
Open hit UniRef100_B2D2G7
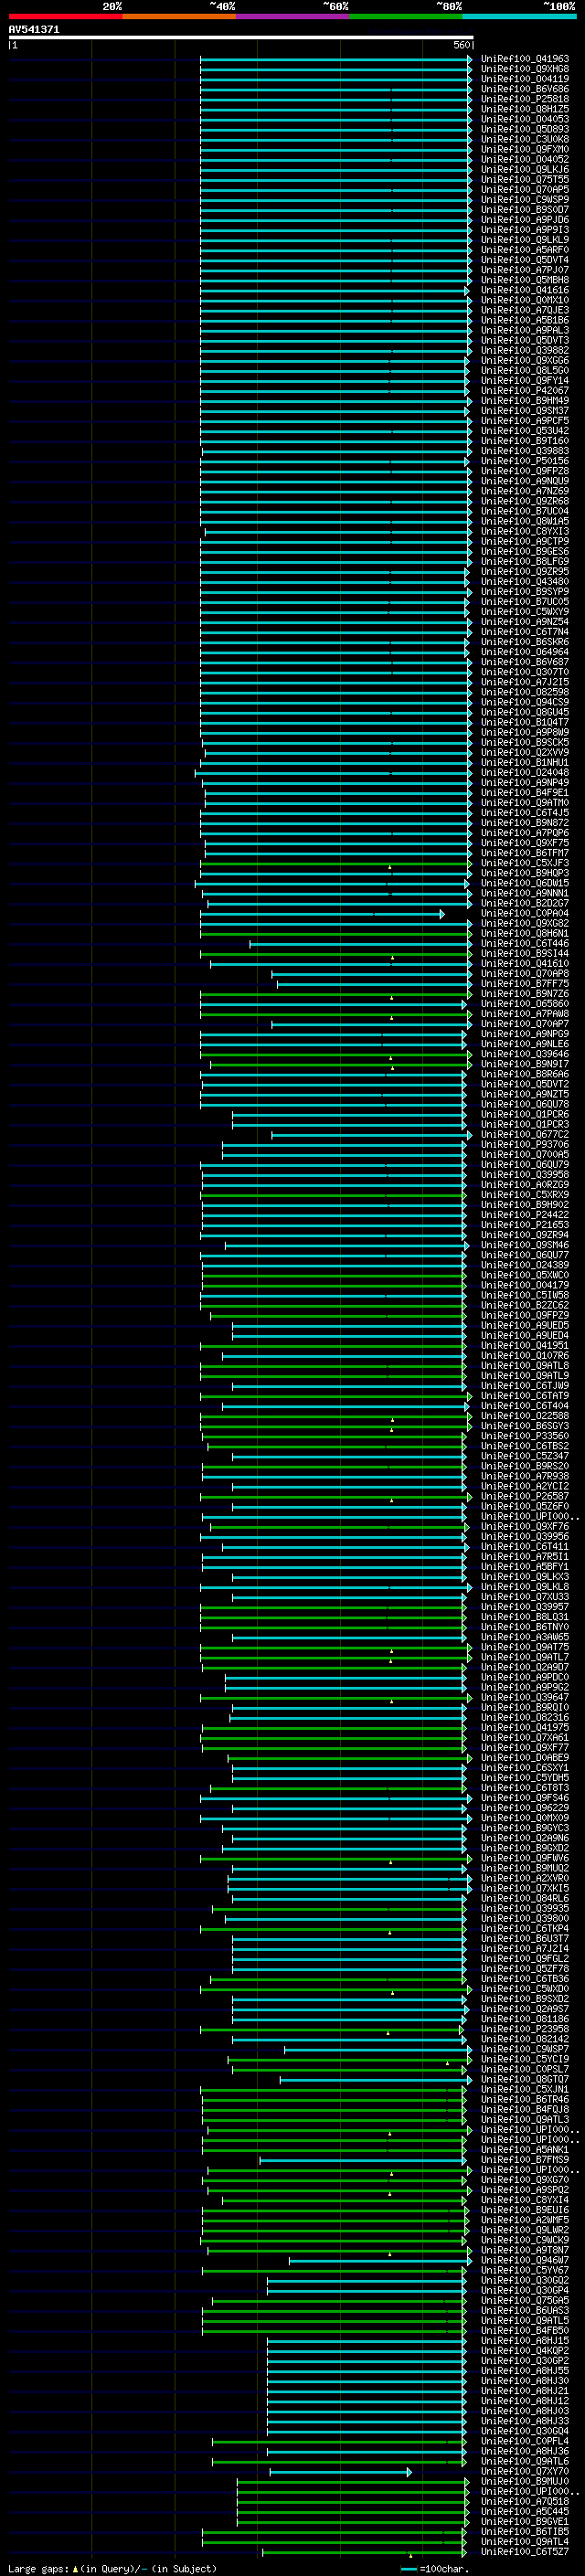click(x=525, y=904)
